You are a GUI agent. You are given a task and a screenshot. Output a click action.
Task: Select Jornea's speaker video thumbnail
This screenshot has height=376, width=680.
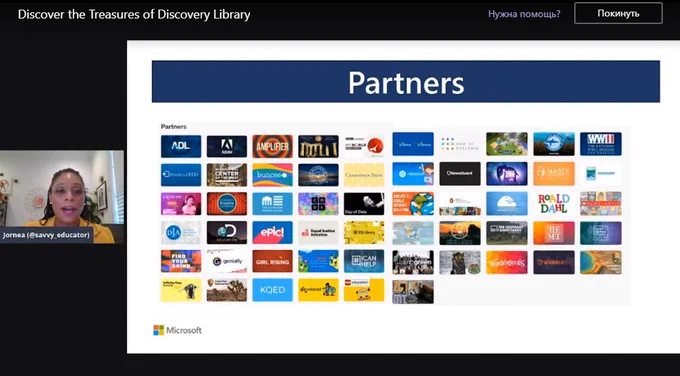[62, 196]
